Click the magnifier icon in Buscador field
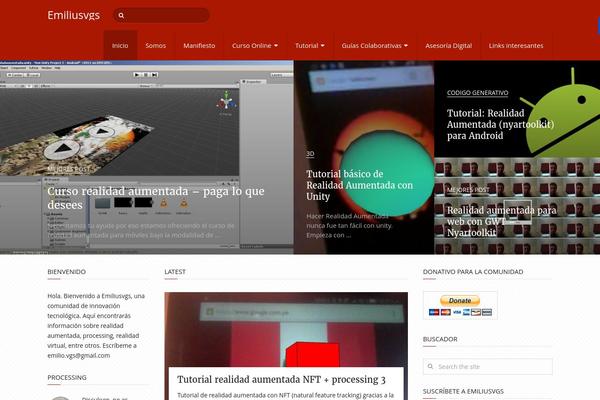The image size is (600, 400). tap(430, 366)
